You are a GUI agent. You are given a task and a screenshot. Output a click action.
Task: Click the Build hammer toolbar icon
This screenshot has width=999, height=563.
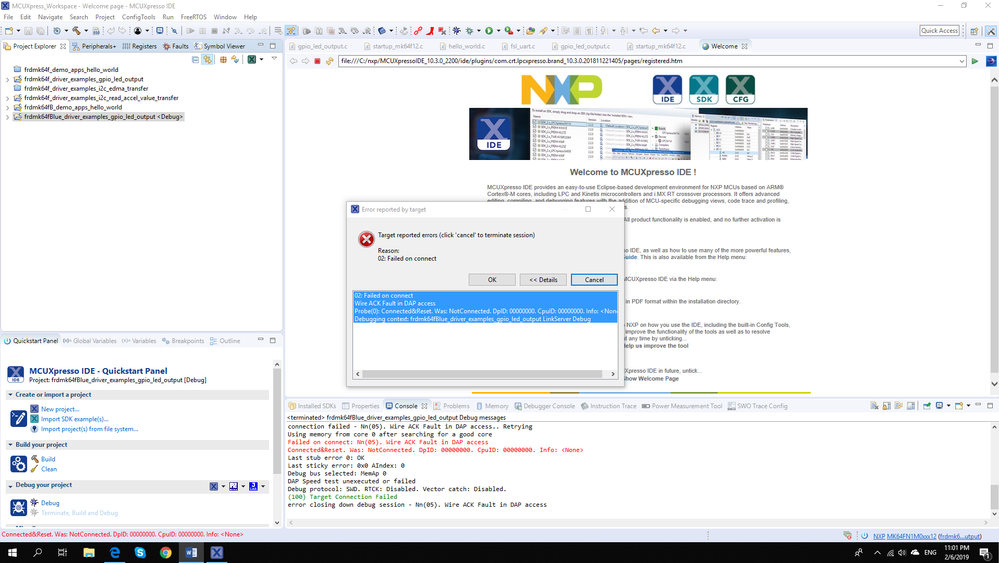(76, 31)
